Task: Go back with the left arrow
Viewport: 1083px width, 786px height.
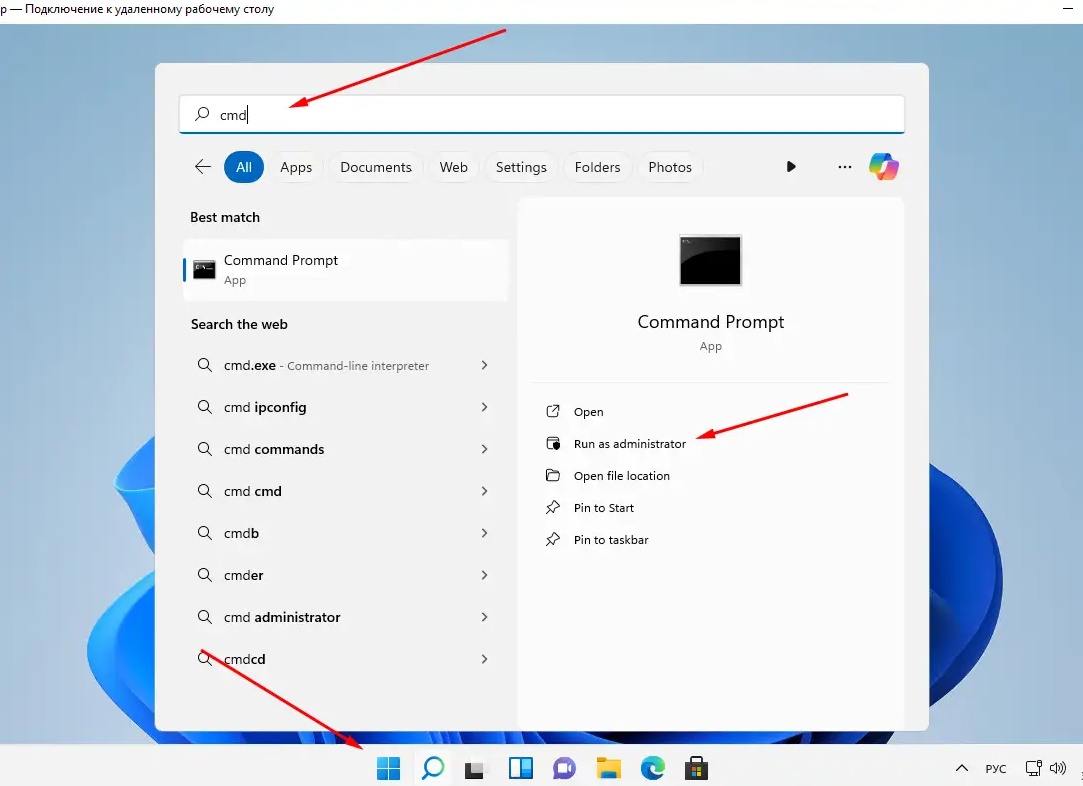Action: [202, 166]
